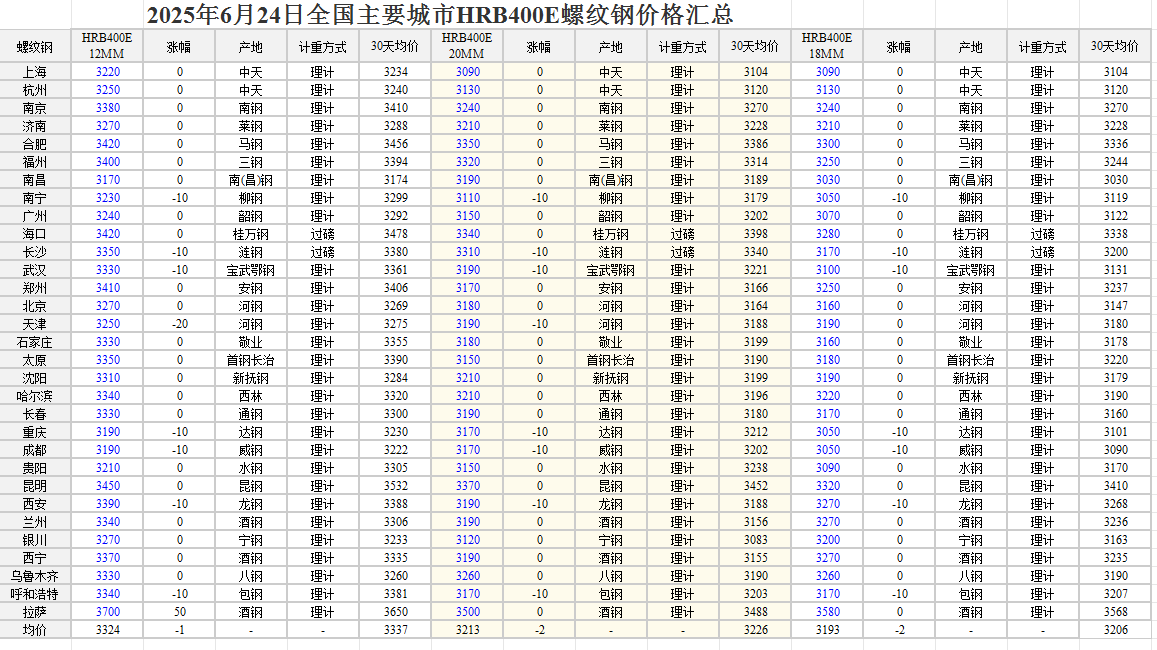Click the 螺纹钢 header cell
This screenshot has width=1157, height=650.
pyautogui.click(x=35, y=47)
